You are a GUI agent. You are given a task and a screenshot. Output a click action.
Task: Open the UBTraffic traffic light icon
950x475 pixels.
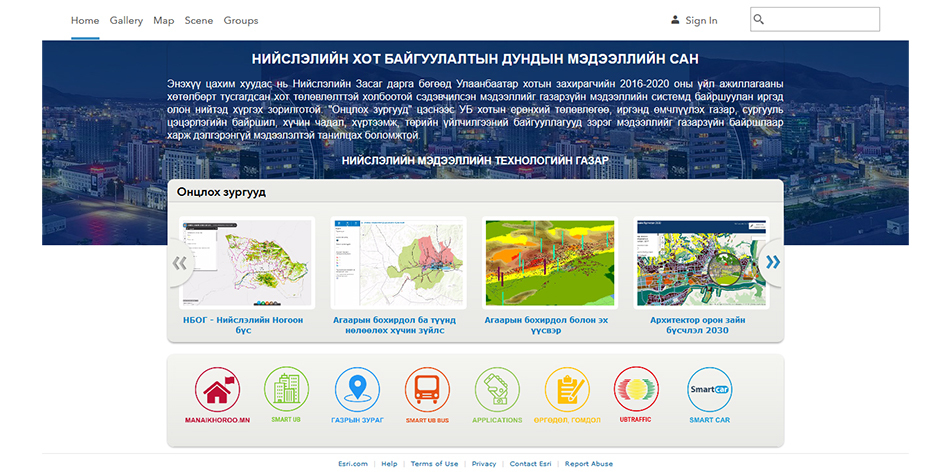[x=636, y=389]
